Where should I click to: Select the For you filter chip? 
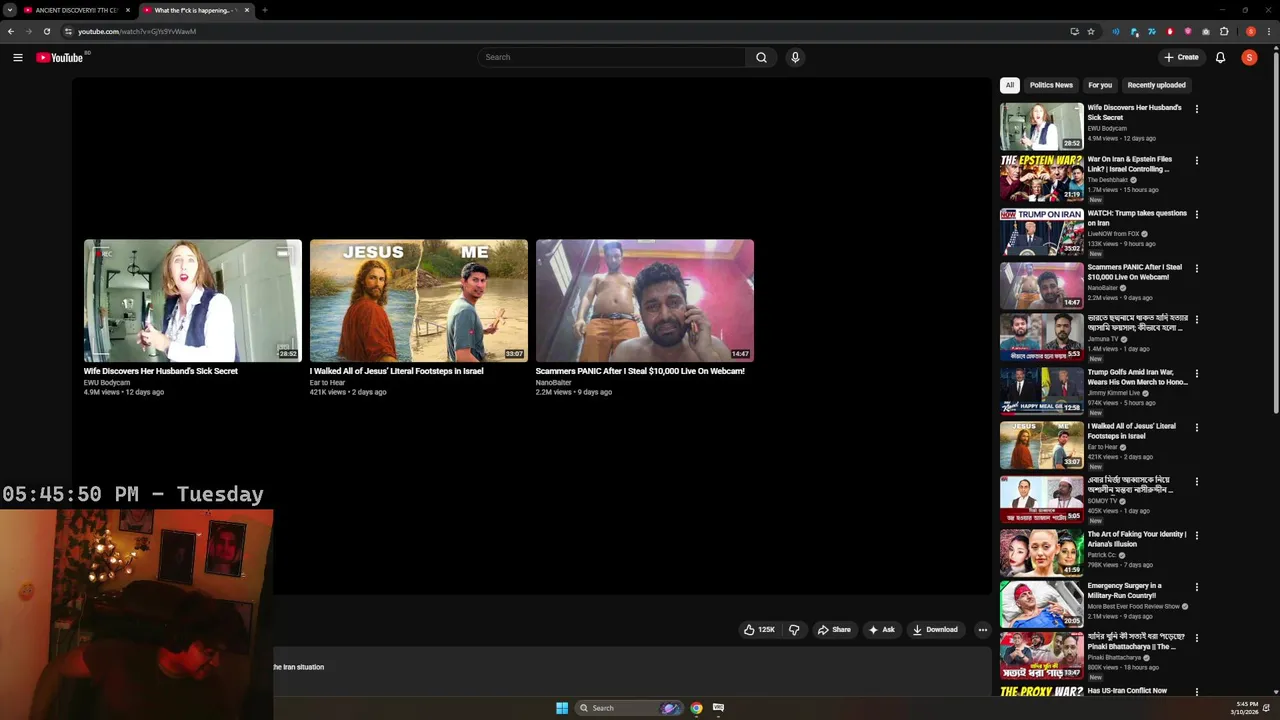coord(1100,85)
